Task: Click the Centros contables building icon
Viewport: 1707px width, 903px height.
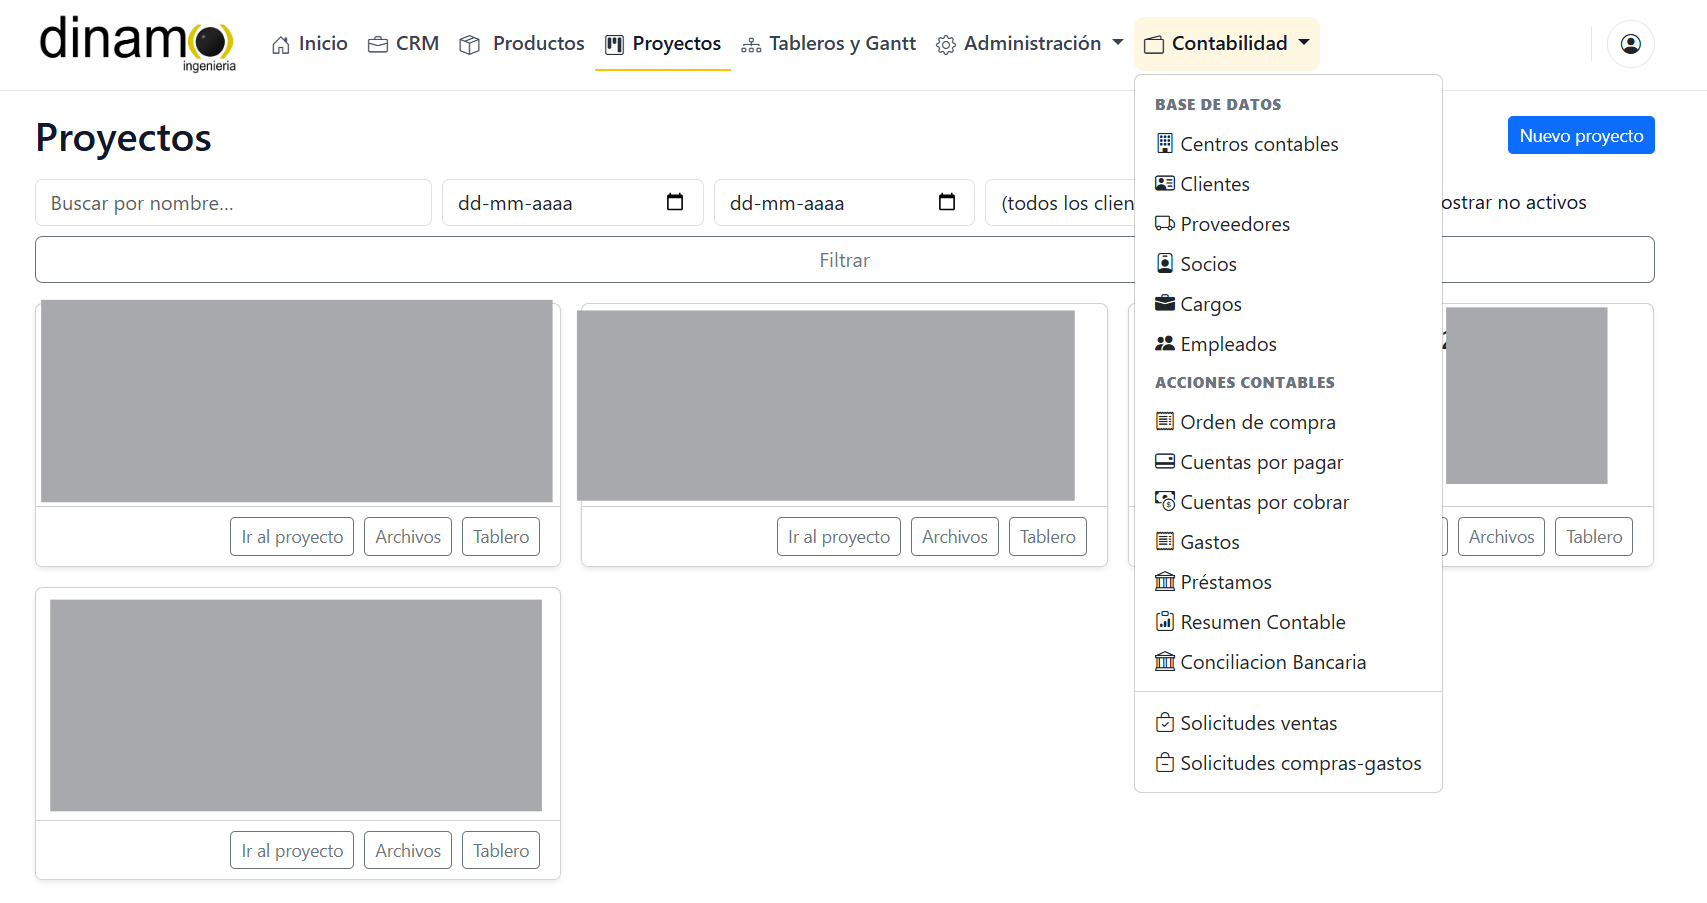Action: 1164,143
